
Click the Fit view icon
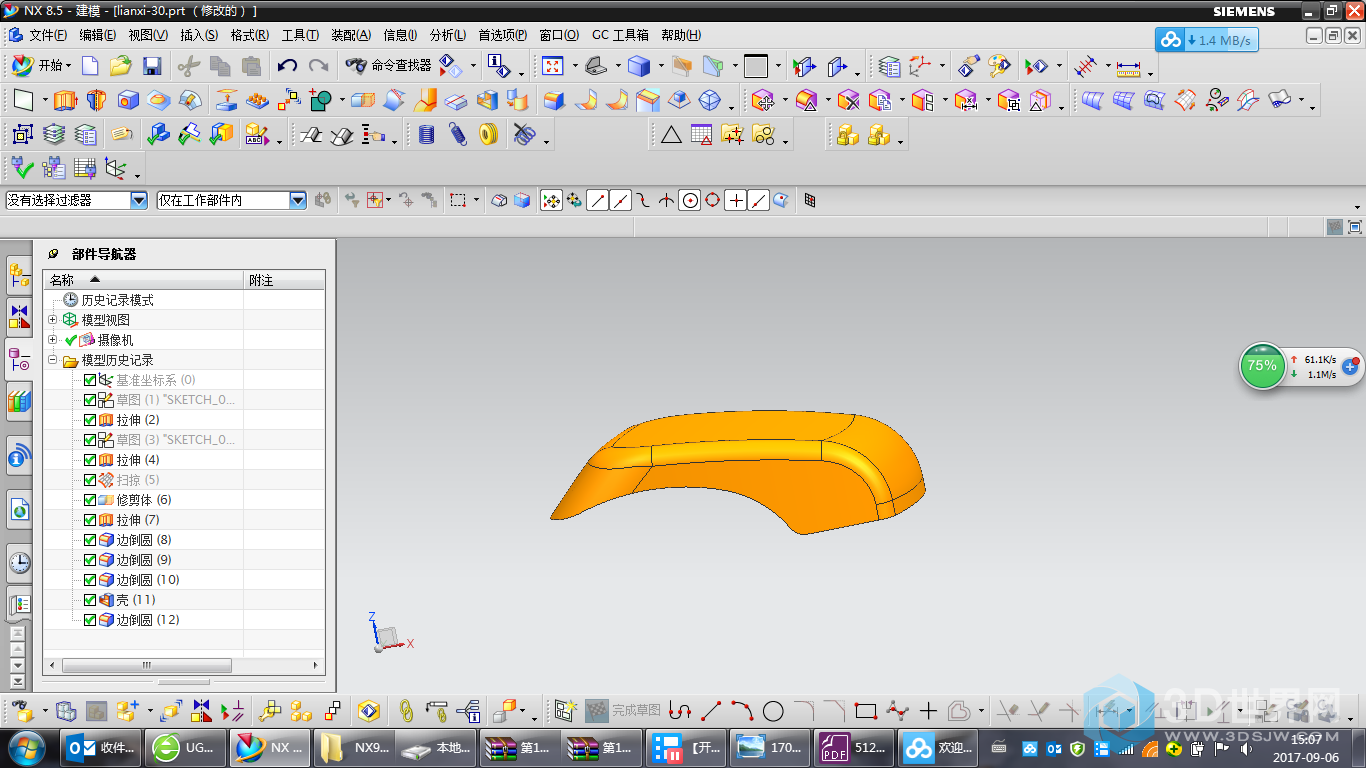pyautogui.click(x=552, y=66)
